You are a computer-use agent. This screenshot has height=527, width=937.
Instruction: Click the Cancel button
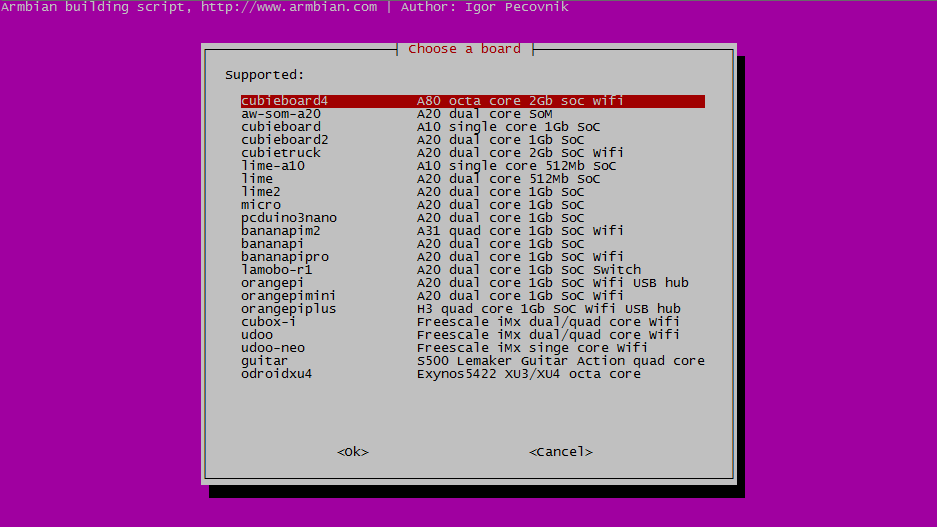click(x=561, y=452)
